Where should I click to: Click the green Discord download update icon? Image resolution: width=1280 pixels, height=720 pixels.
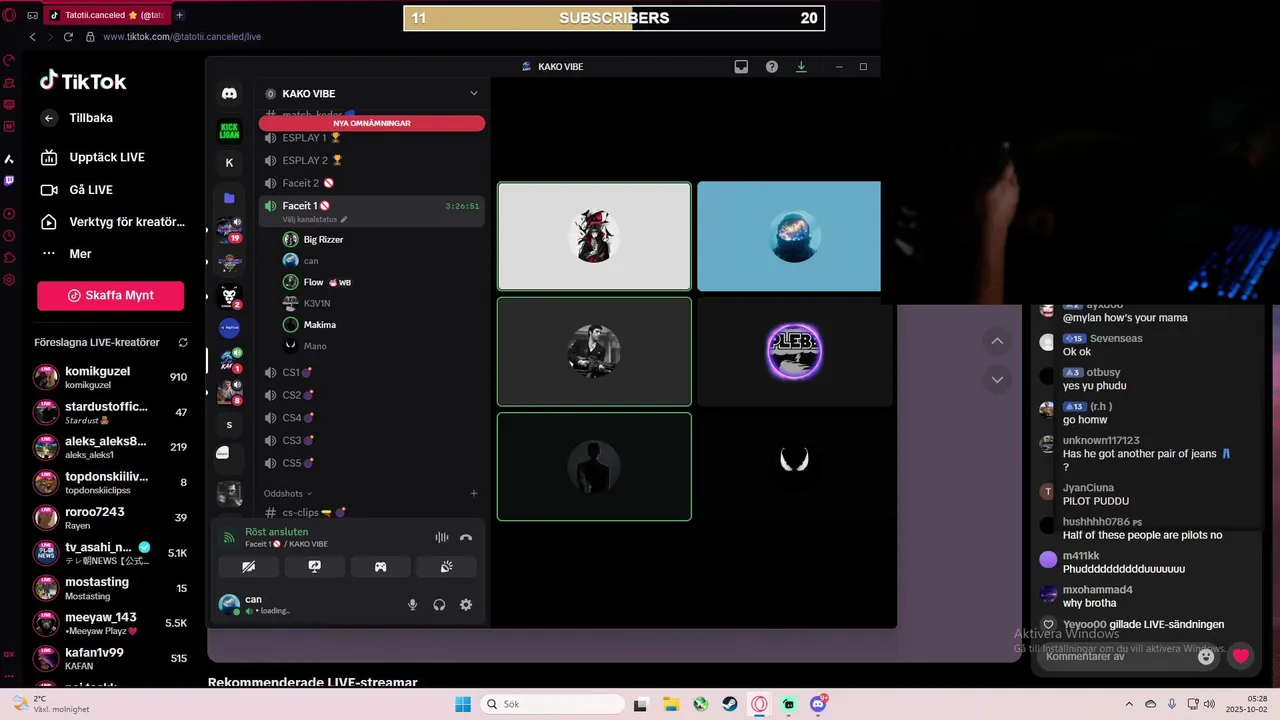(x=801, y=67)
